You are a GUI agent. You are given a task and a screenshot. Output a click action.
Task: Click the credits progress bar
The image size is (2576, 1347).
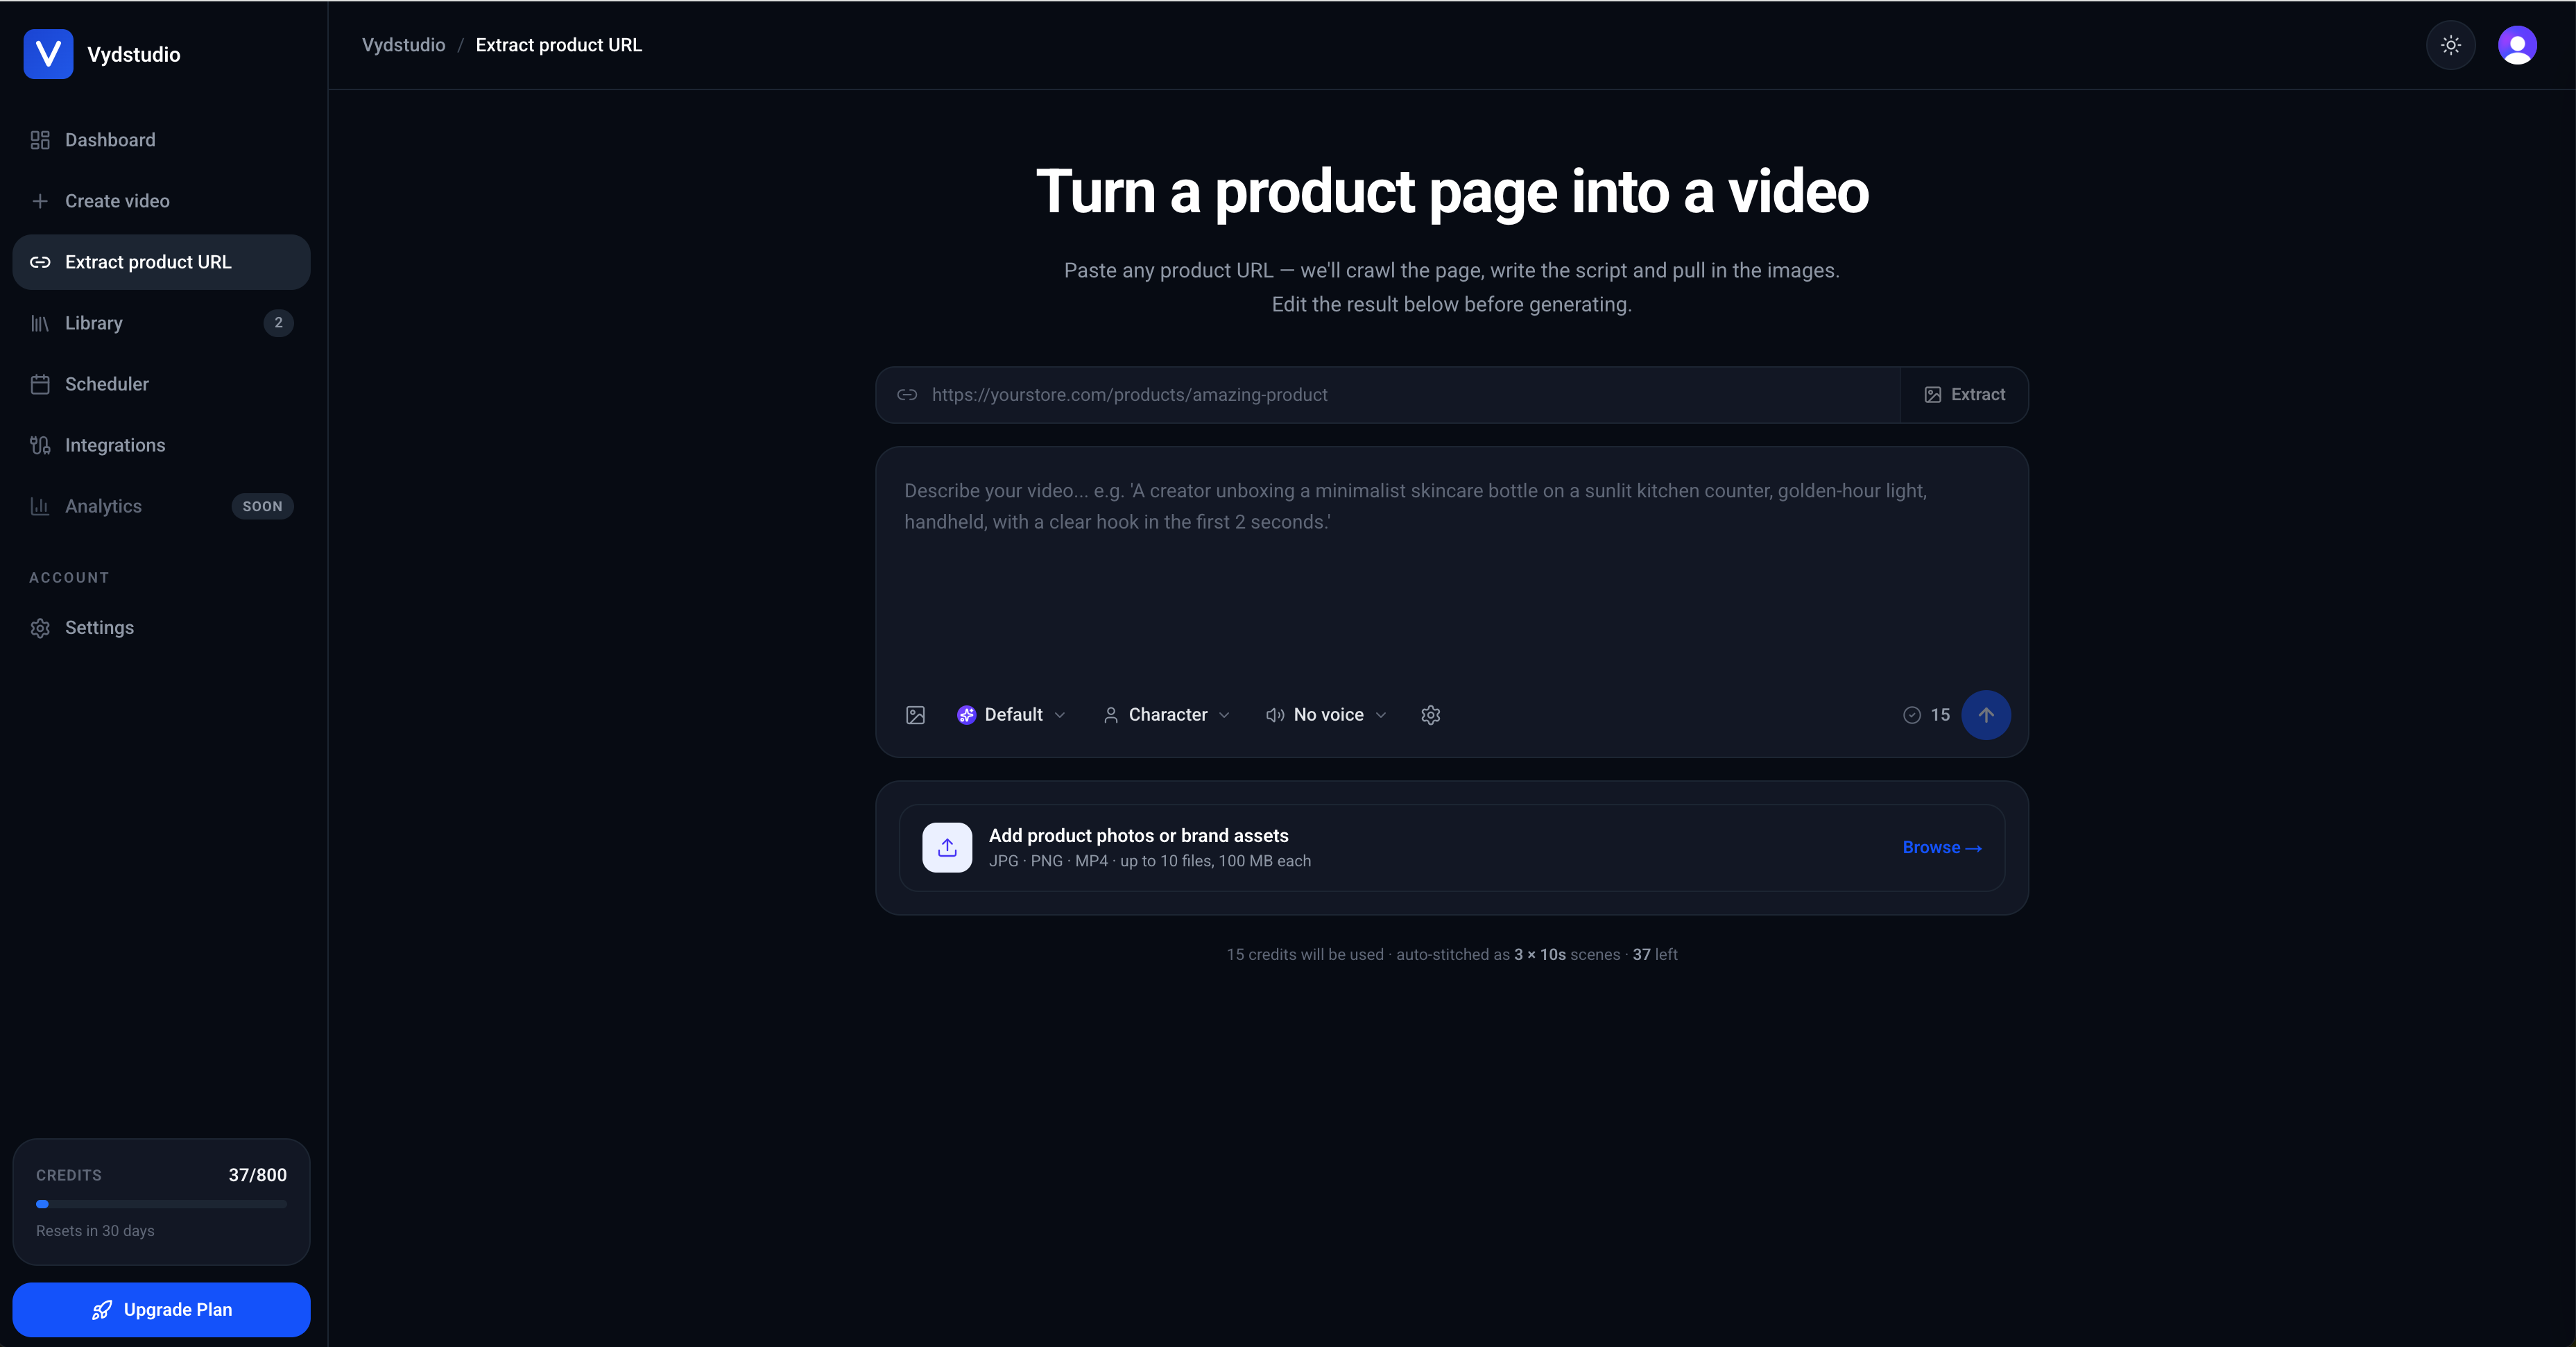tap(161, 1204)
